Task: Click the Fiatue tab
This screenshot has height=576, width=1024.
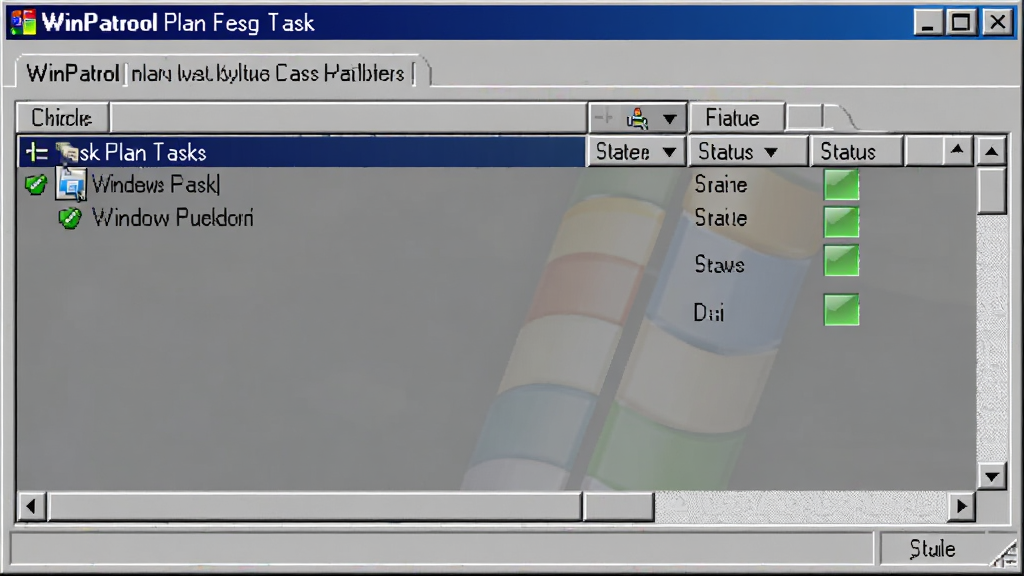Action: click(x=736, y=118)
